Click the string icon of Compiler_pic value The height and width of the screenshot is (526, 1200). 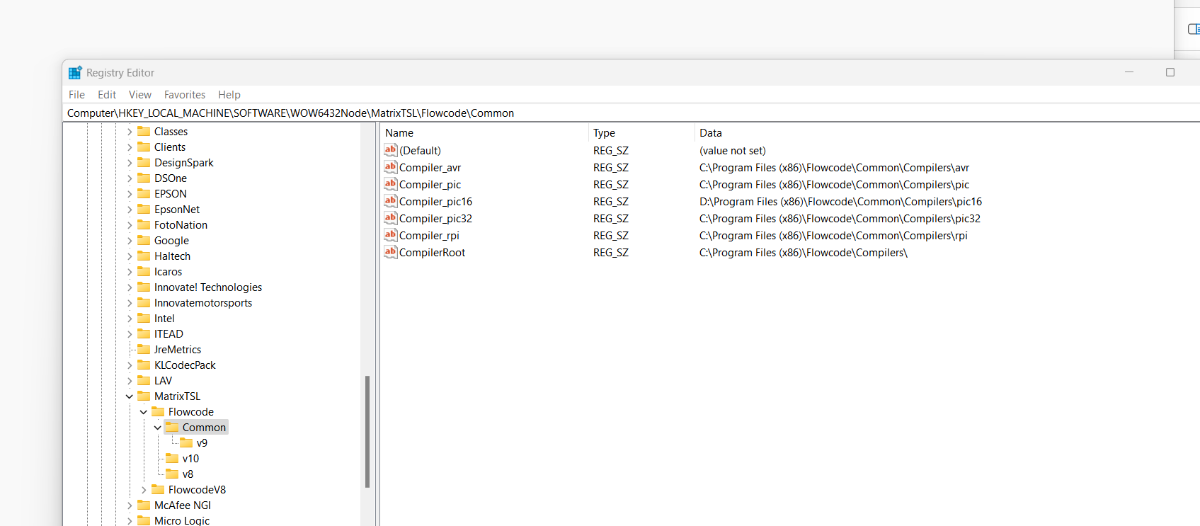click(391, 184)
